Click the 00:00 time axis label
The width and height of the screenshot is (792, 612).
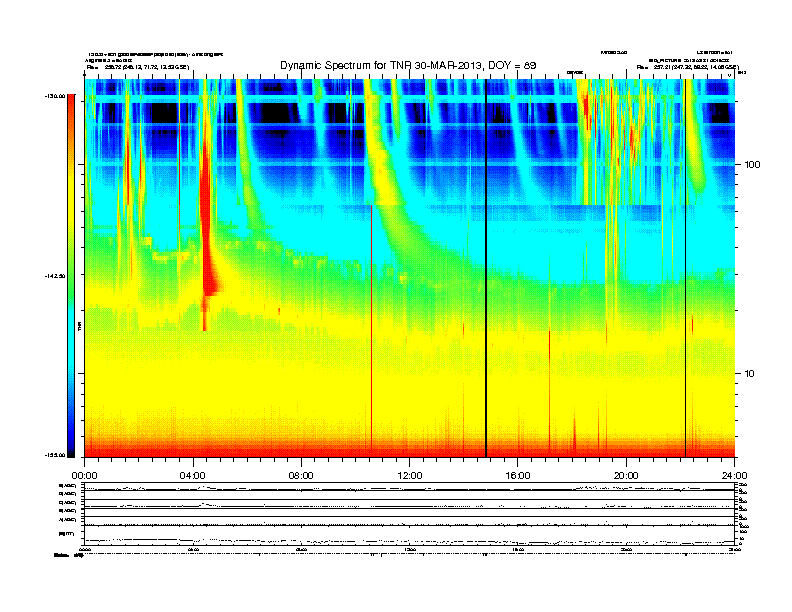click(x=84, y=476)
